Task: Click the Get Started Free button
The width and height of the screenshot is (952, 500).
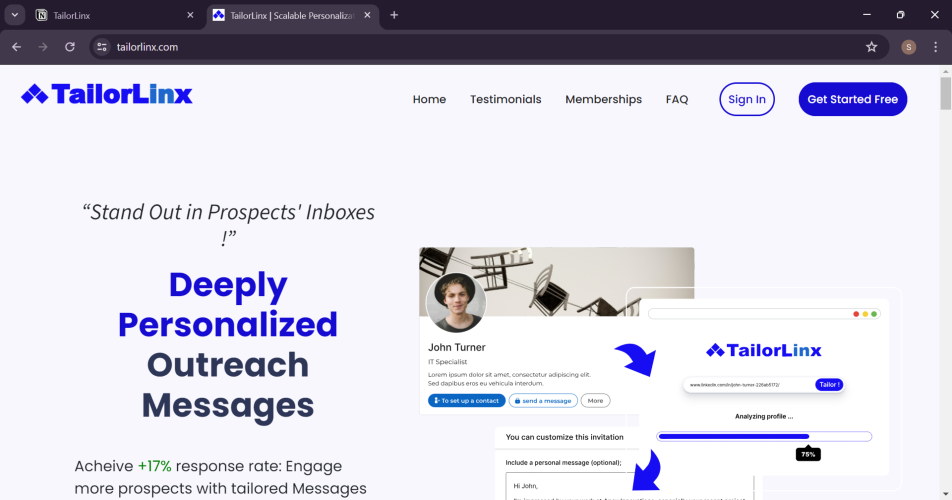Action: (x=852, y=99)
